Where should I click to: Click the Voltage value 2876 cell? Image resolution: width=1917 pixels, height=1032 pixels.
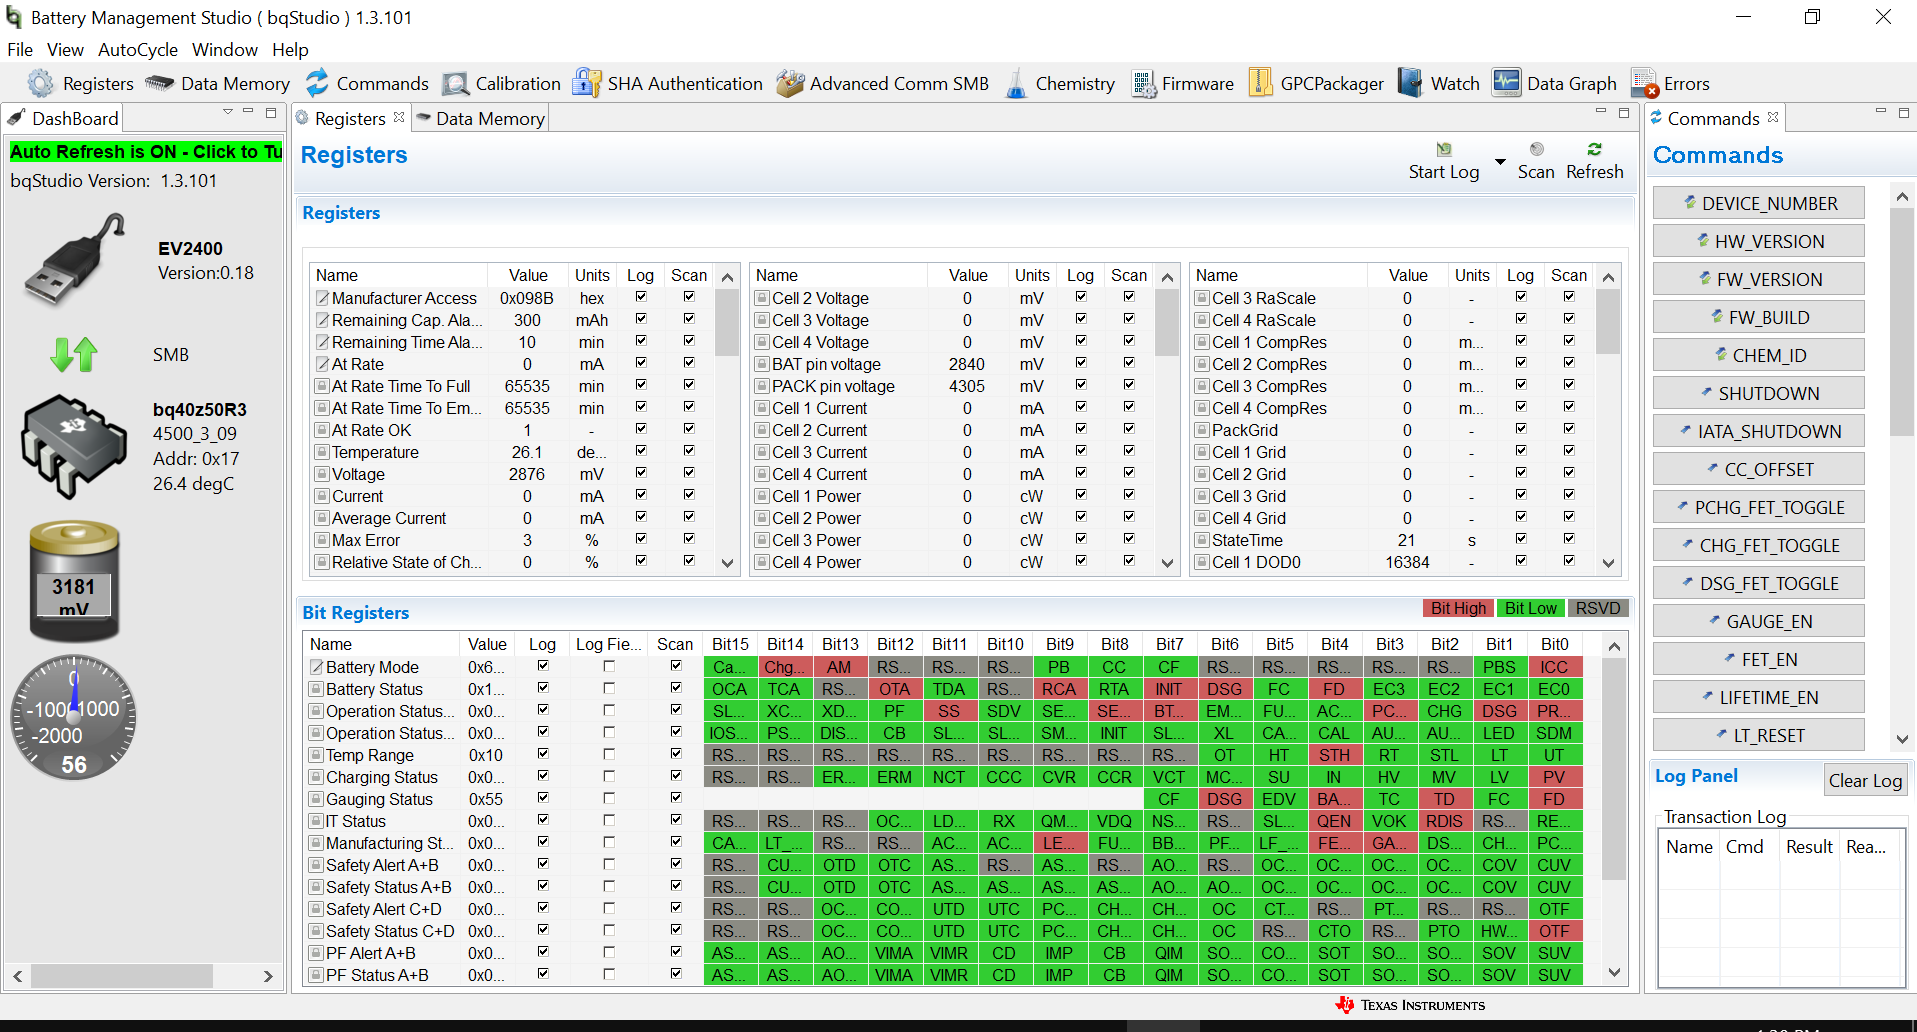(x=527, y=474)
